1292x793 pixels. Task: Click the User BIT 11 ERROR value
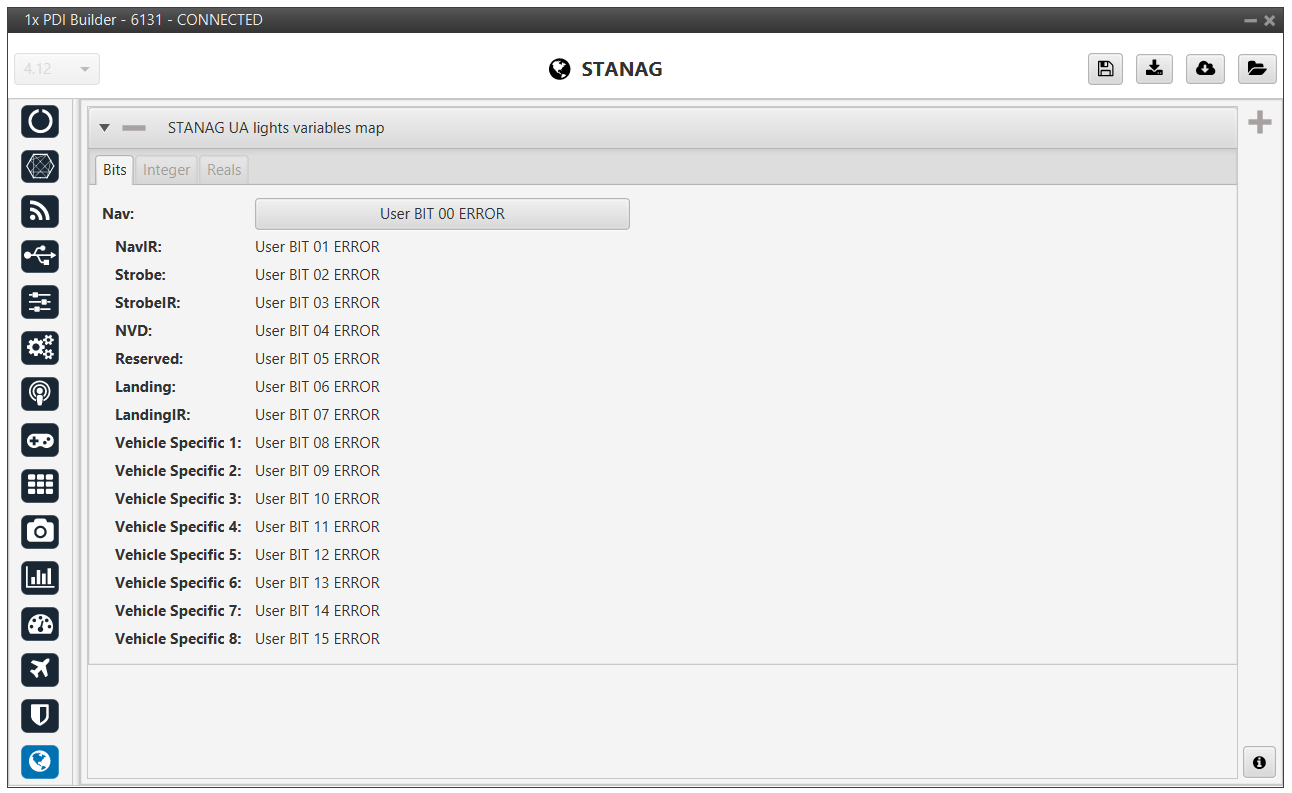317,527
